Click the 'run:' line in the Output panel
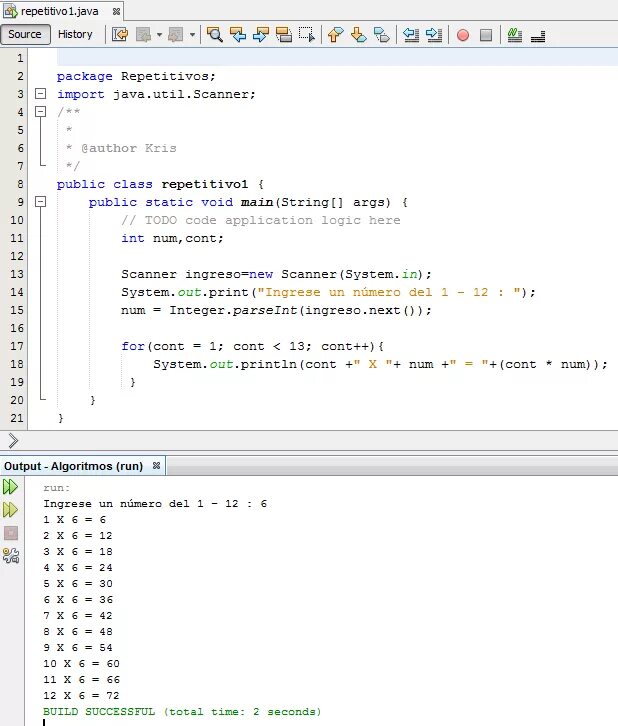This screenshot has height=726, width=618. tap(56, 488)
